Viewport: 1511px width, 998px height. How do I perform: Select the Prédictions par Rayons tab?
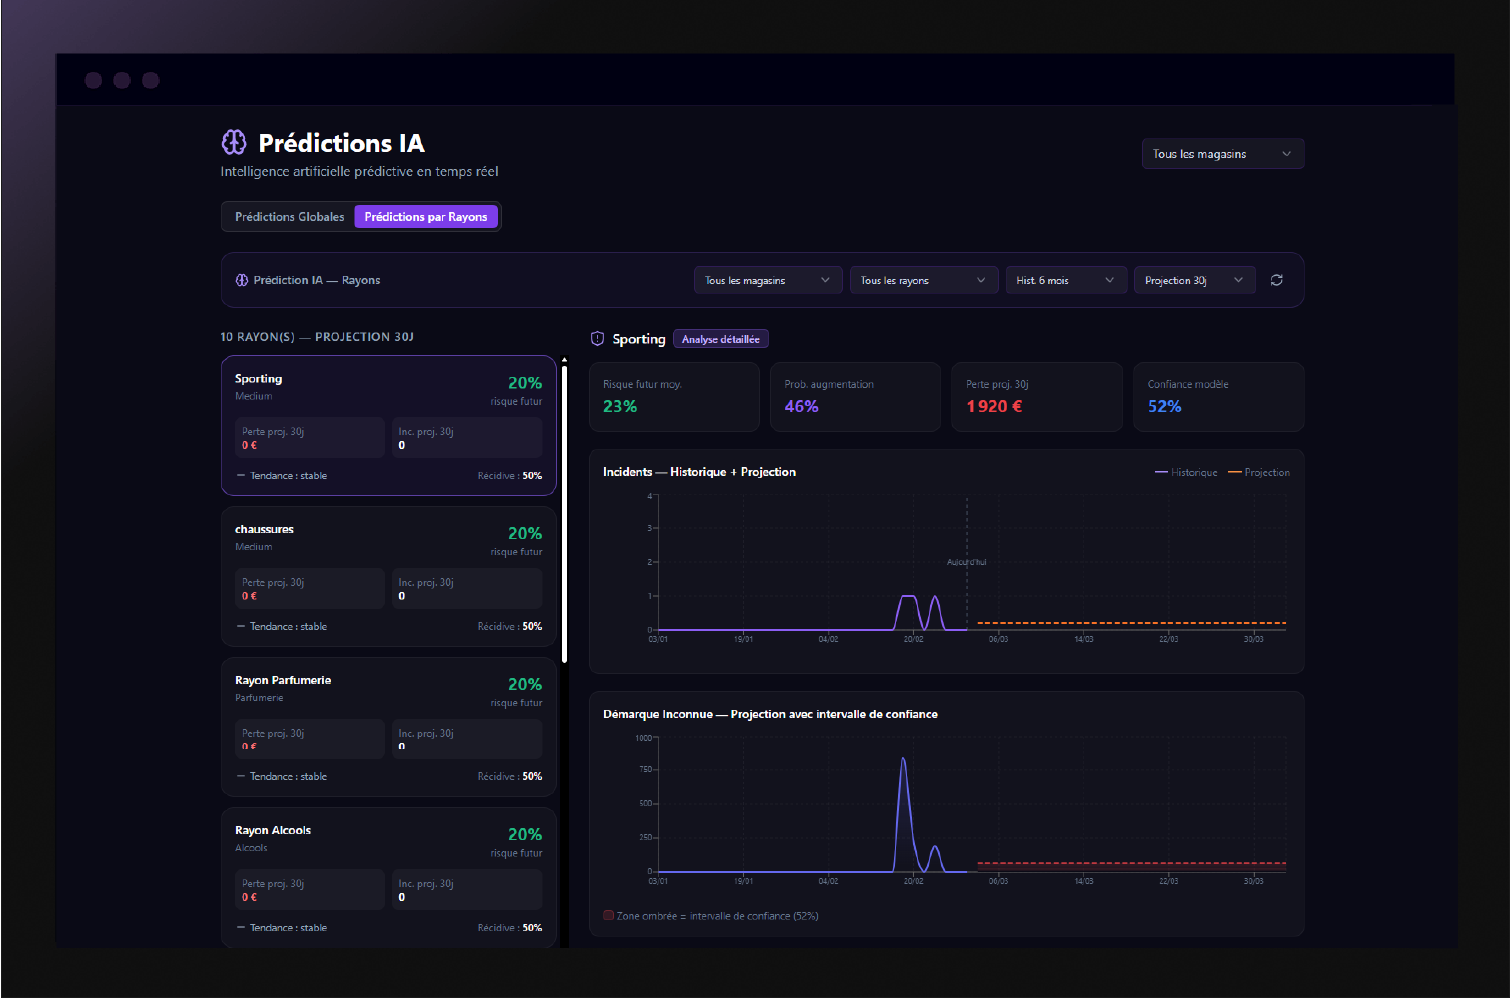click(426, 217)
